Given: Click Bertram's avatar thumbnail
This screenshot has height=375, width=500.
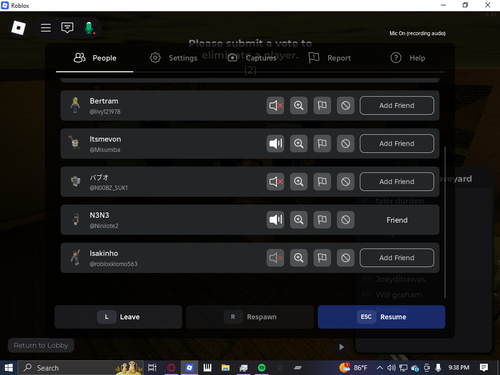Looking at the screenshot, I should (x=75, y=105).
